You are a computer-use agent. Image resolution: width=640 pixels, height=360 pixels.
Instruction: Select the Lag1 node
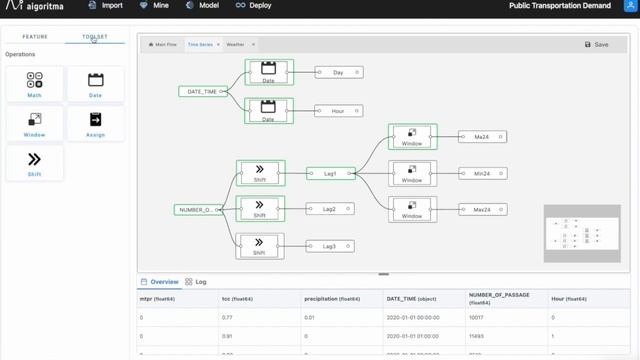coord(331,173)
